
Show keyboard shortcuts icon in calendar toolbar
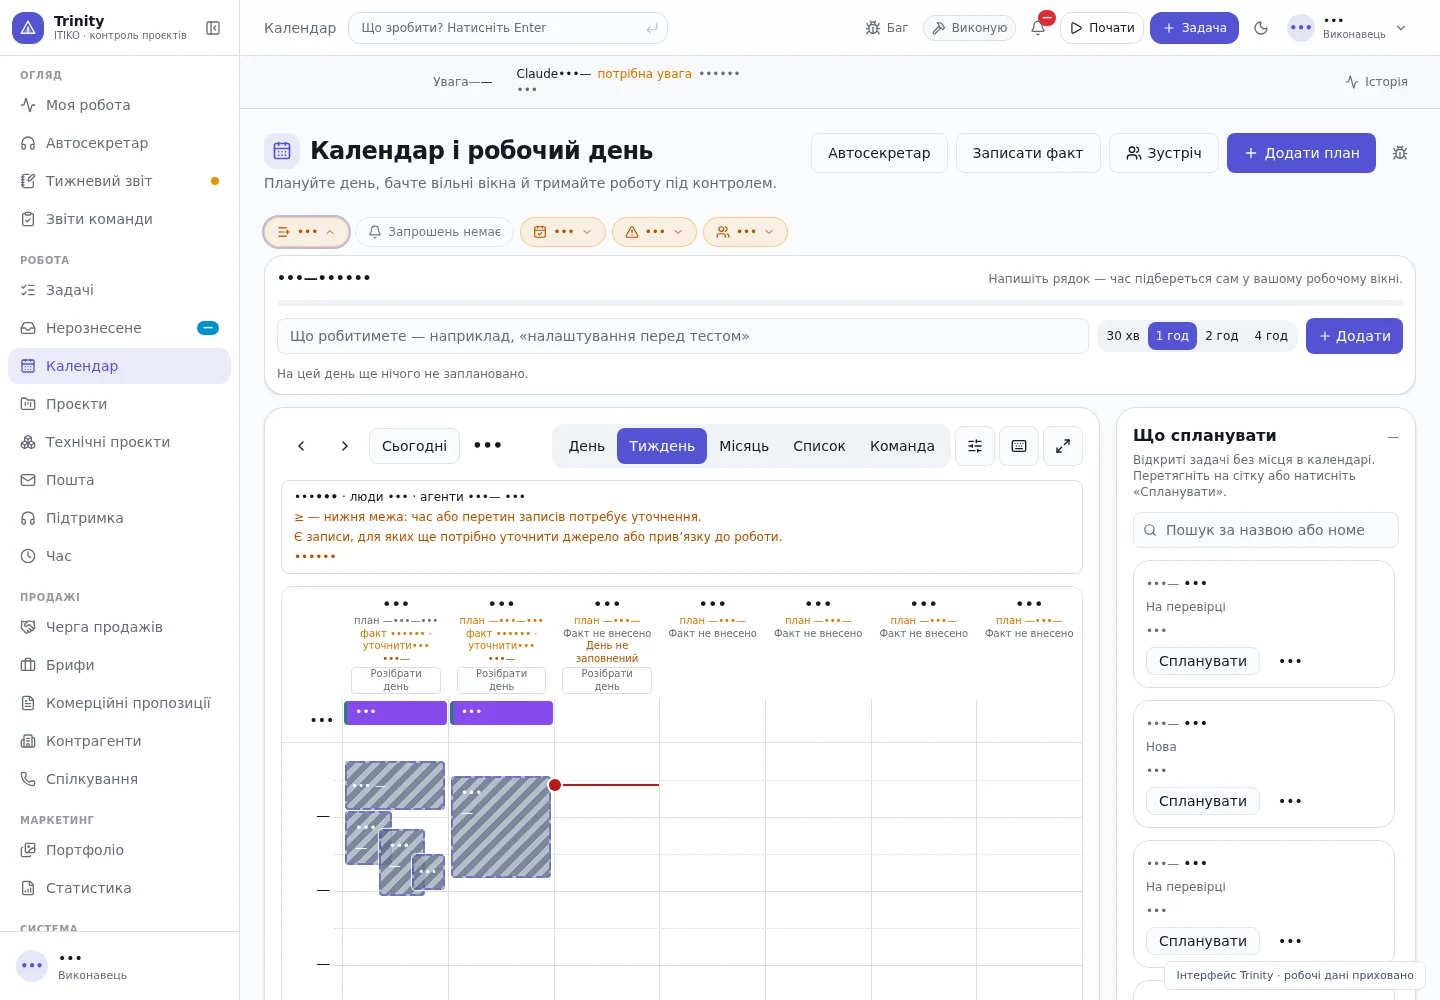pos(1019,446)
